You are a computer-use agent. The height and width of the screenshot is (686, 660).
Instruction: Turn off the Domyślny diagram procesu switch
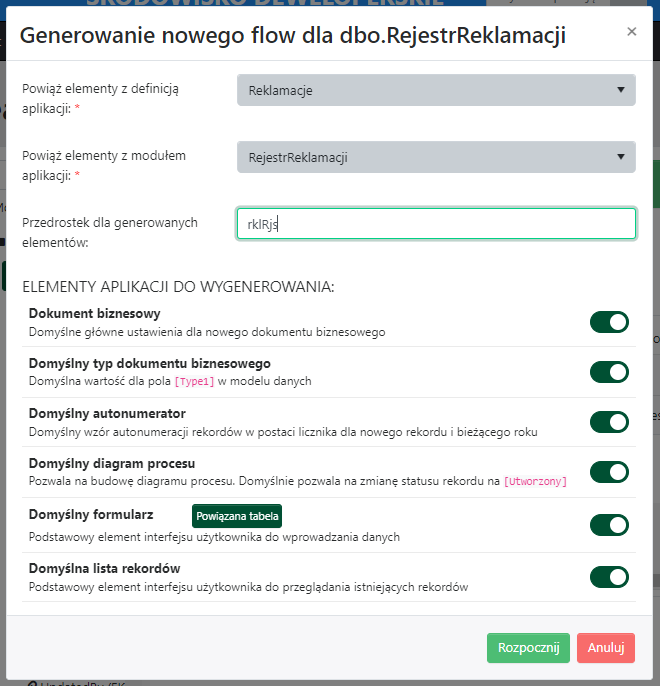[609, 472]
